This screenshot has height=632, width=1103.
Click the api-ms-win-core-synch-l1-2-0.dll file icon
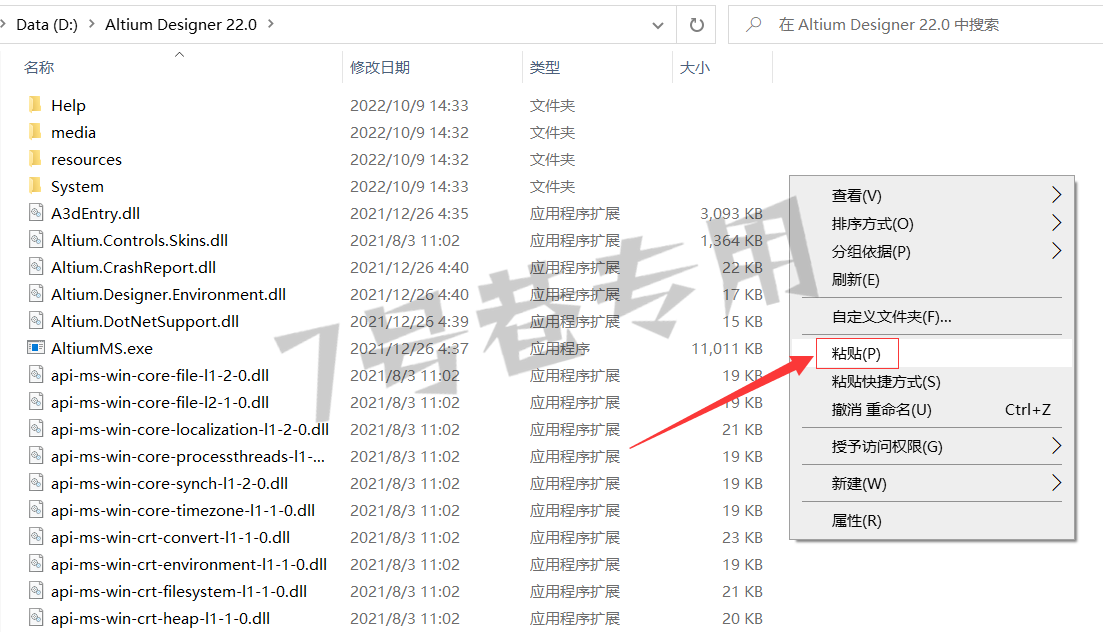pos(36,483)
